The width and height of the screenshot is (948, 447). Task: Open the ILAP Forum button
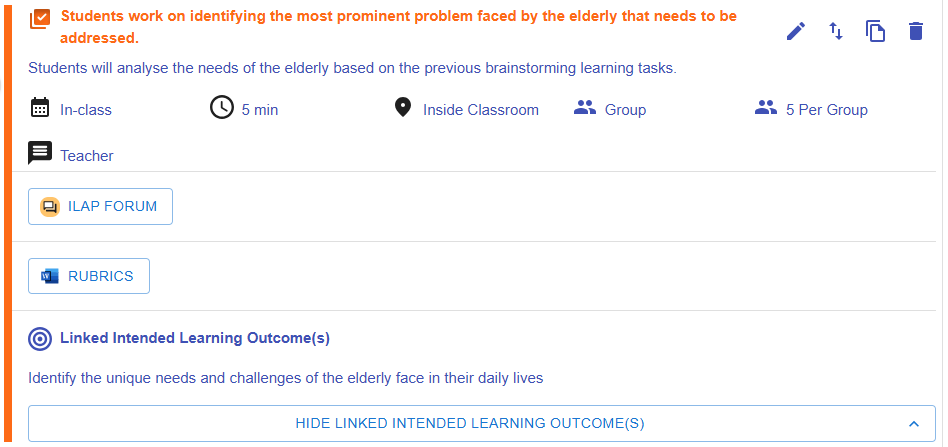100,207
